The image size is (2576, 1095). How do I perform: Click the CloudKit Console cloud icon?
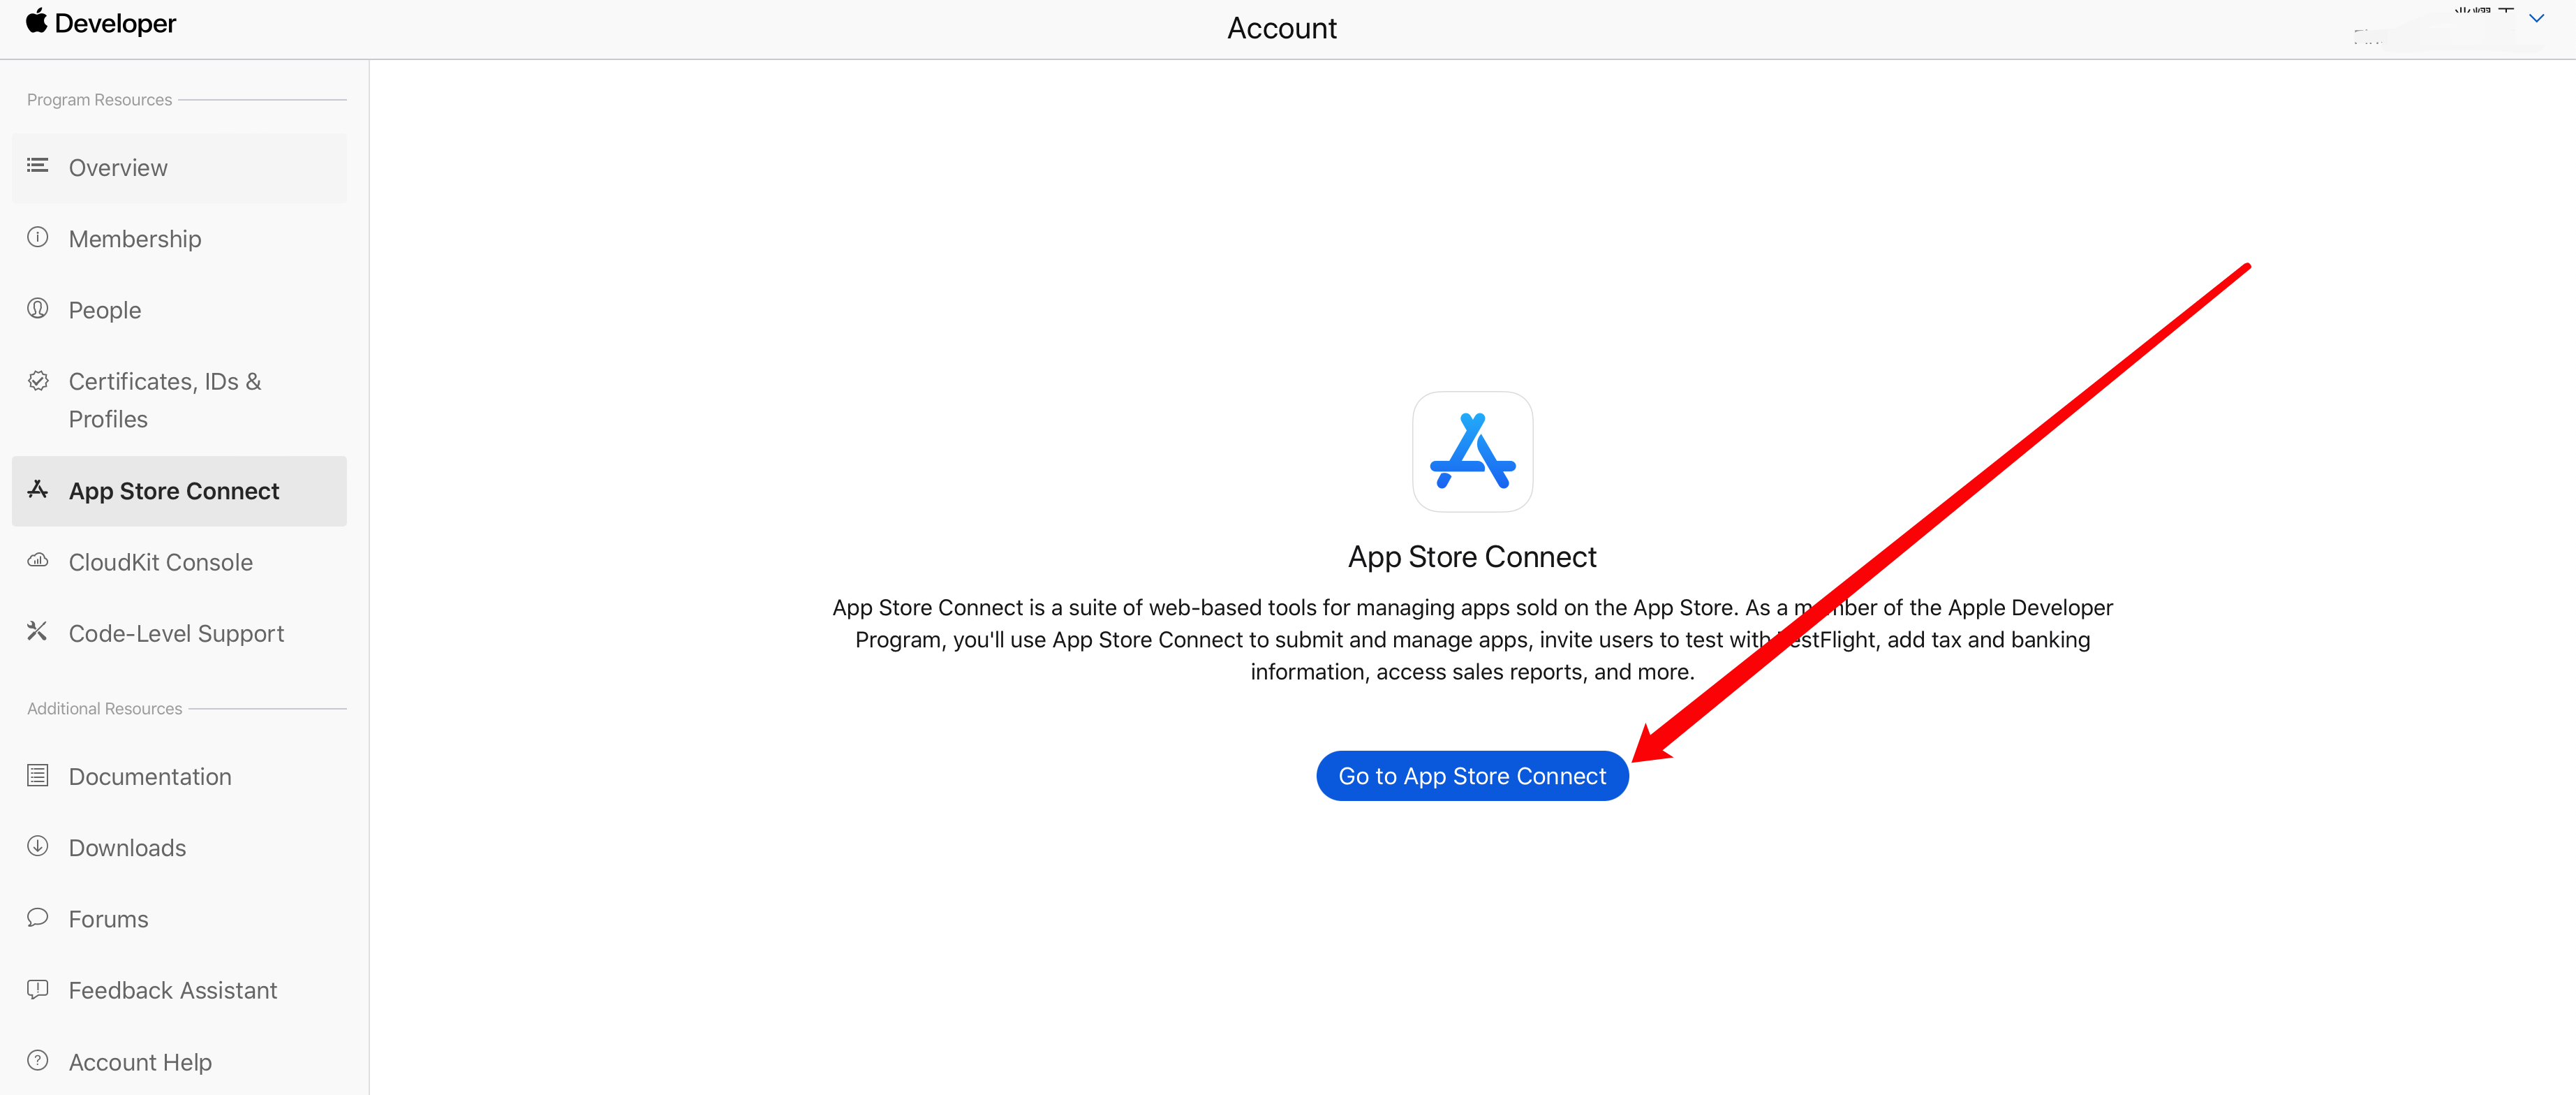(37, 560)
